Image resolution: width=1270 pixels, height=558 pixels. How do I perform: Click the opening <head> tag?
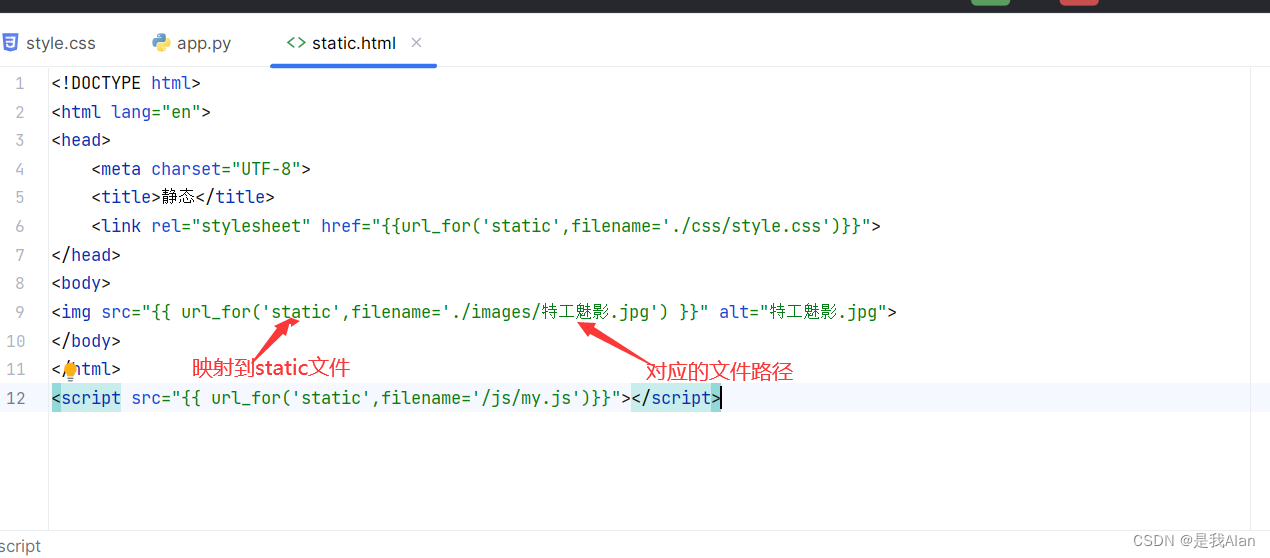[81, 141]
